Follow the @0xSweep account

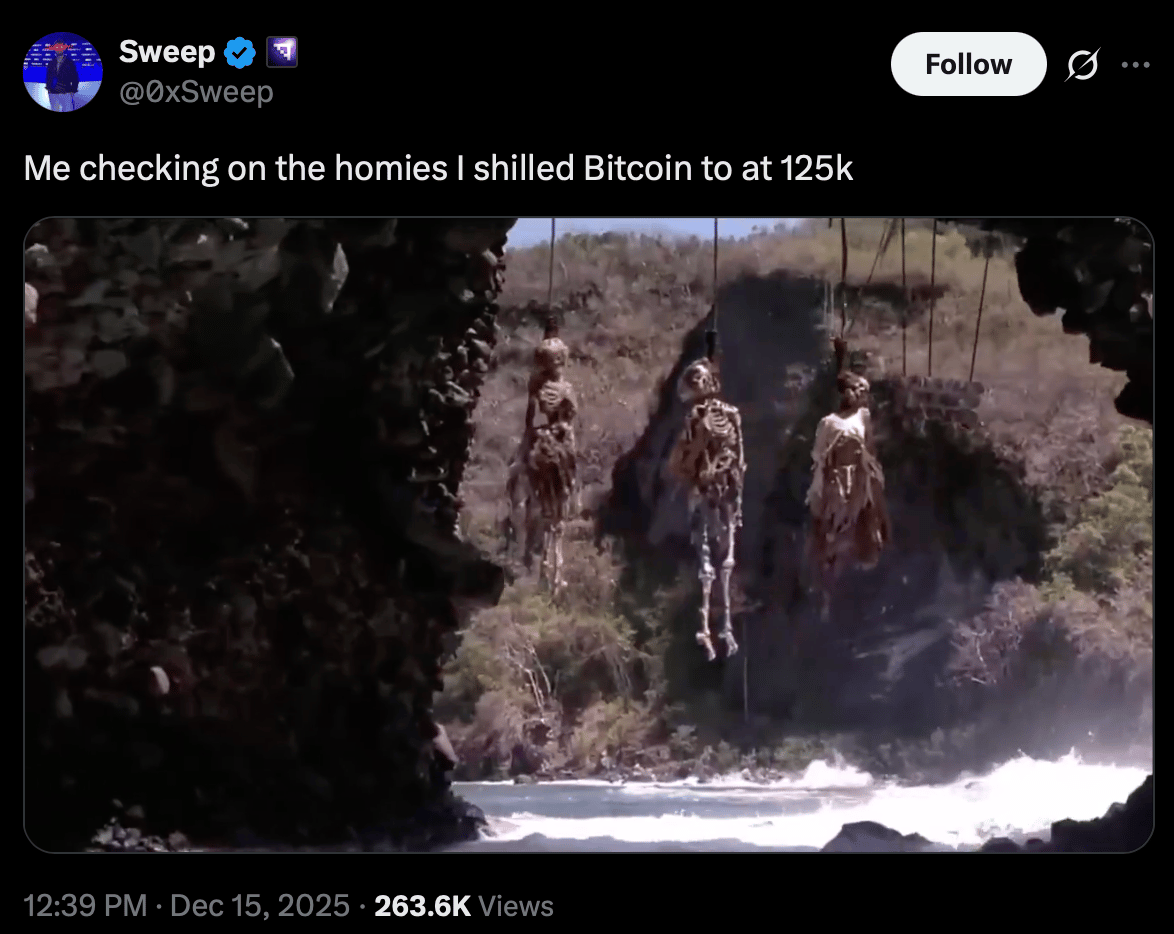coord(968,64)
